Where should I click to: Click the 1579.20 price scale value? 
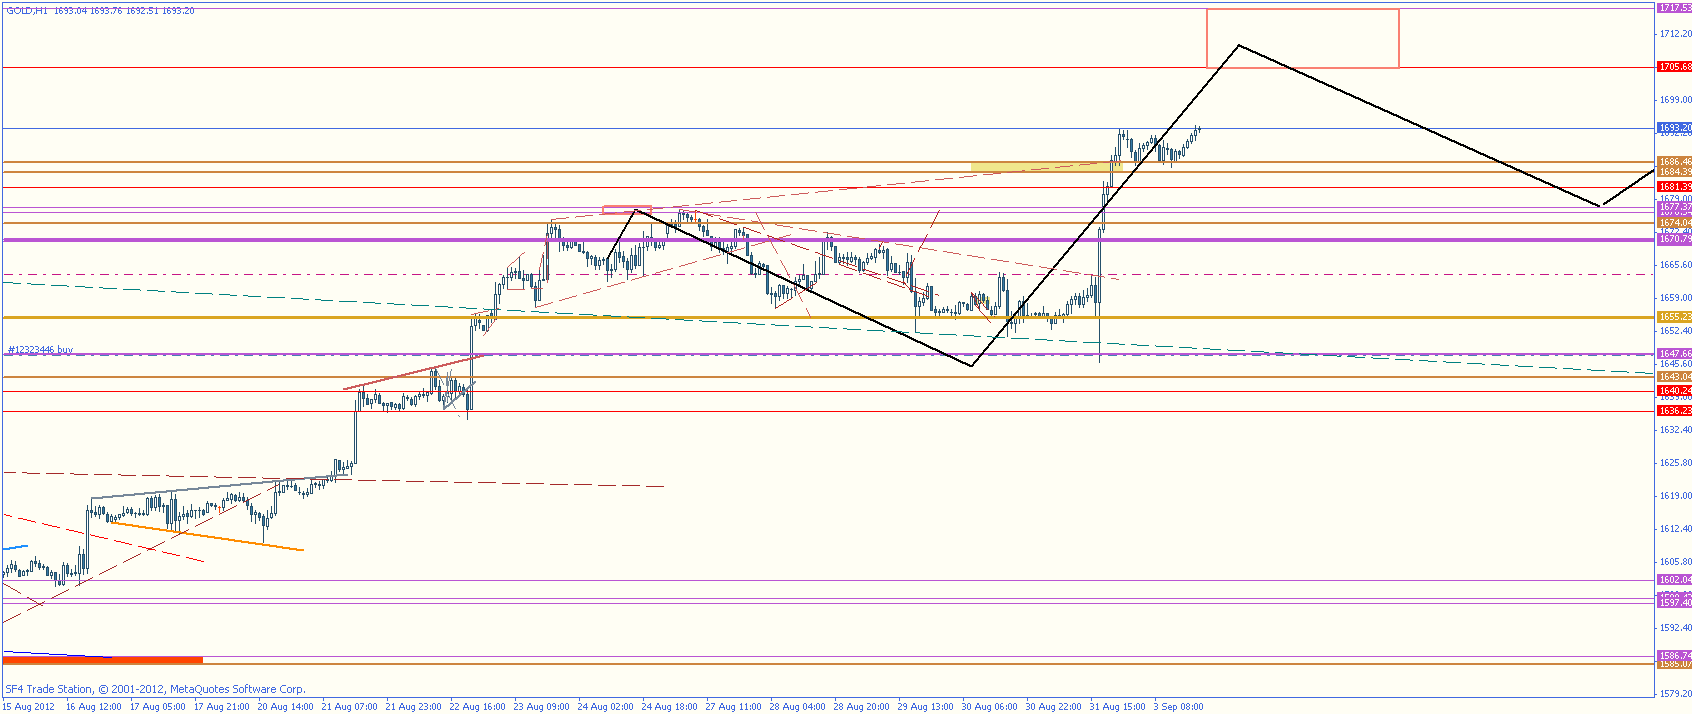[1675, 694]
